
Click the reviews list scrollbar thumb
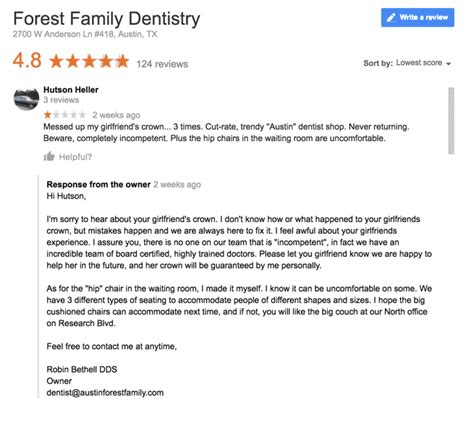(x=451, y=120)
